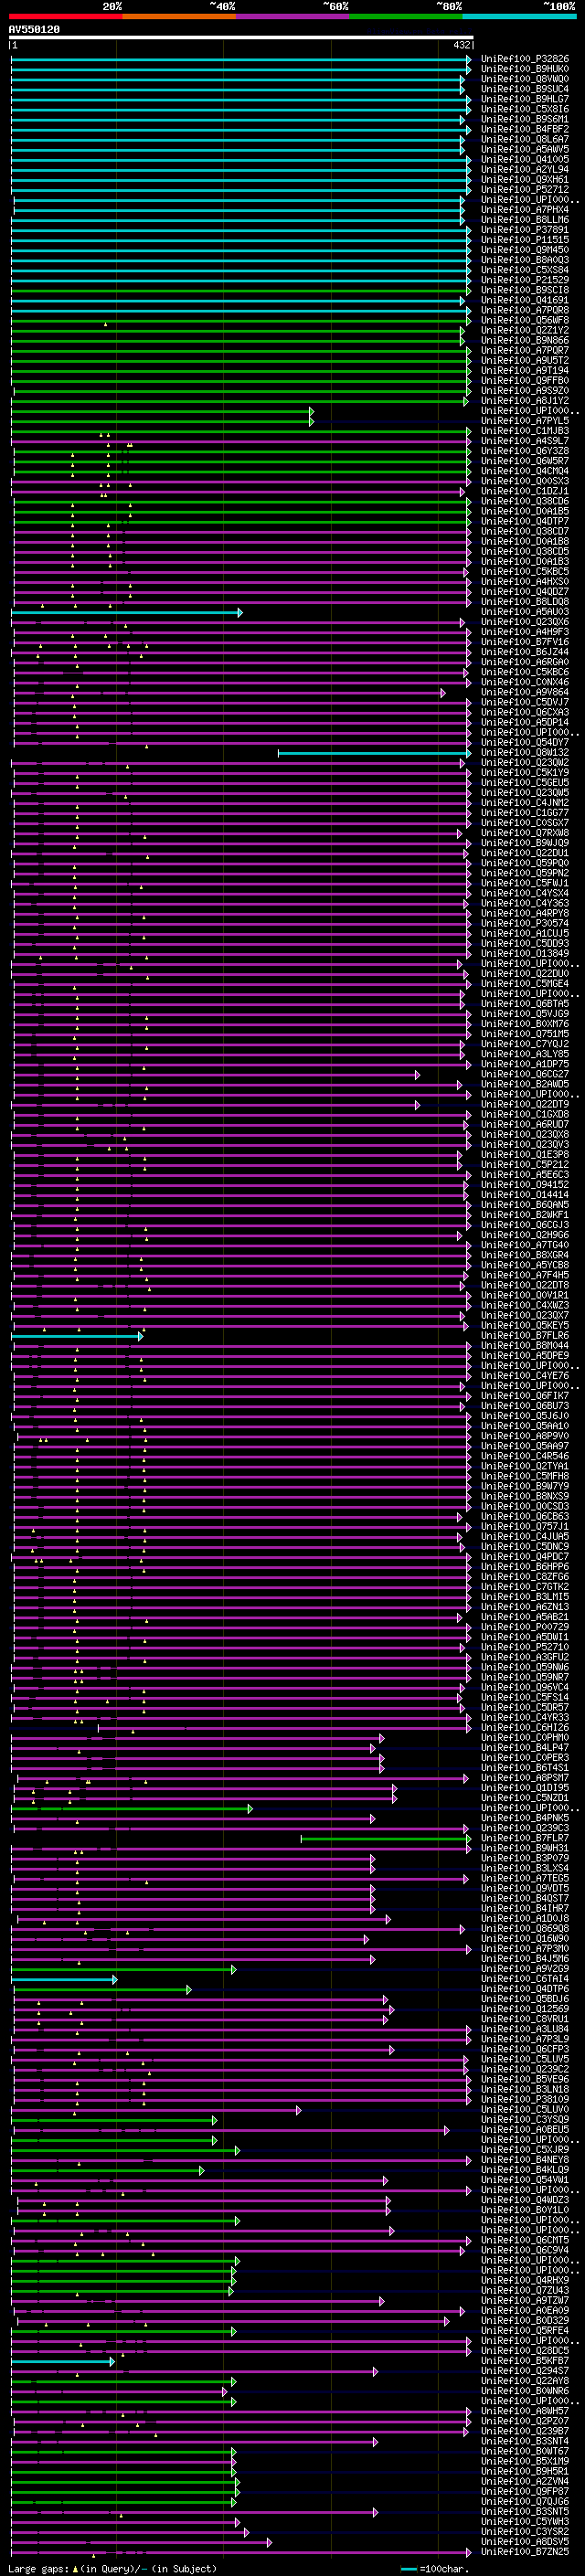Select the label UniRef100_C4XWZ3
The image size is (585, 2576).
point(525,1305)
